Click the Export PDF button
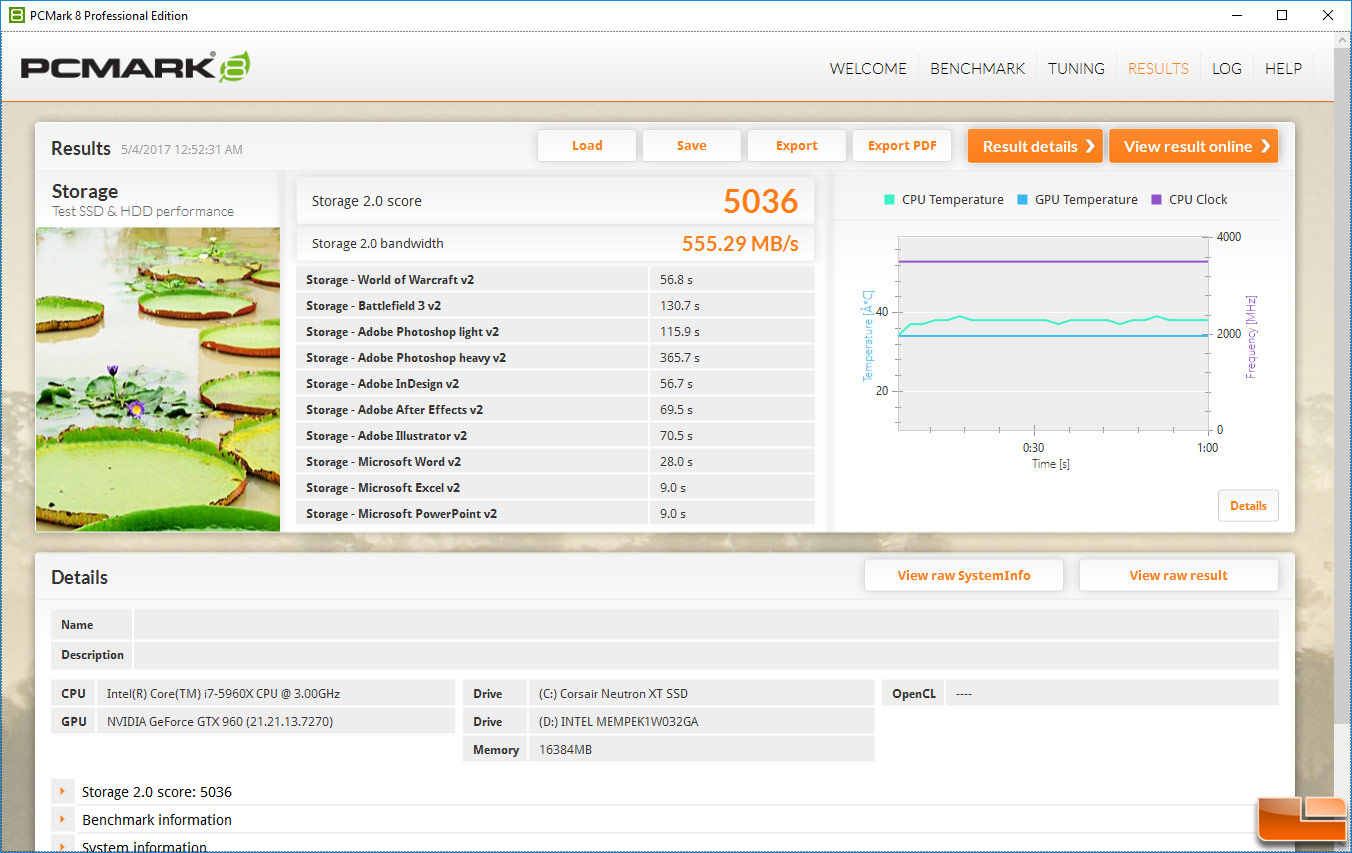Viewport: 1352px width, 853px height. click(x=902, y=146)
